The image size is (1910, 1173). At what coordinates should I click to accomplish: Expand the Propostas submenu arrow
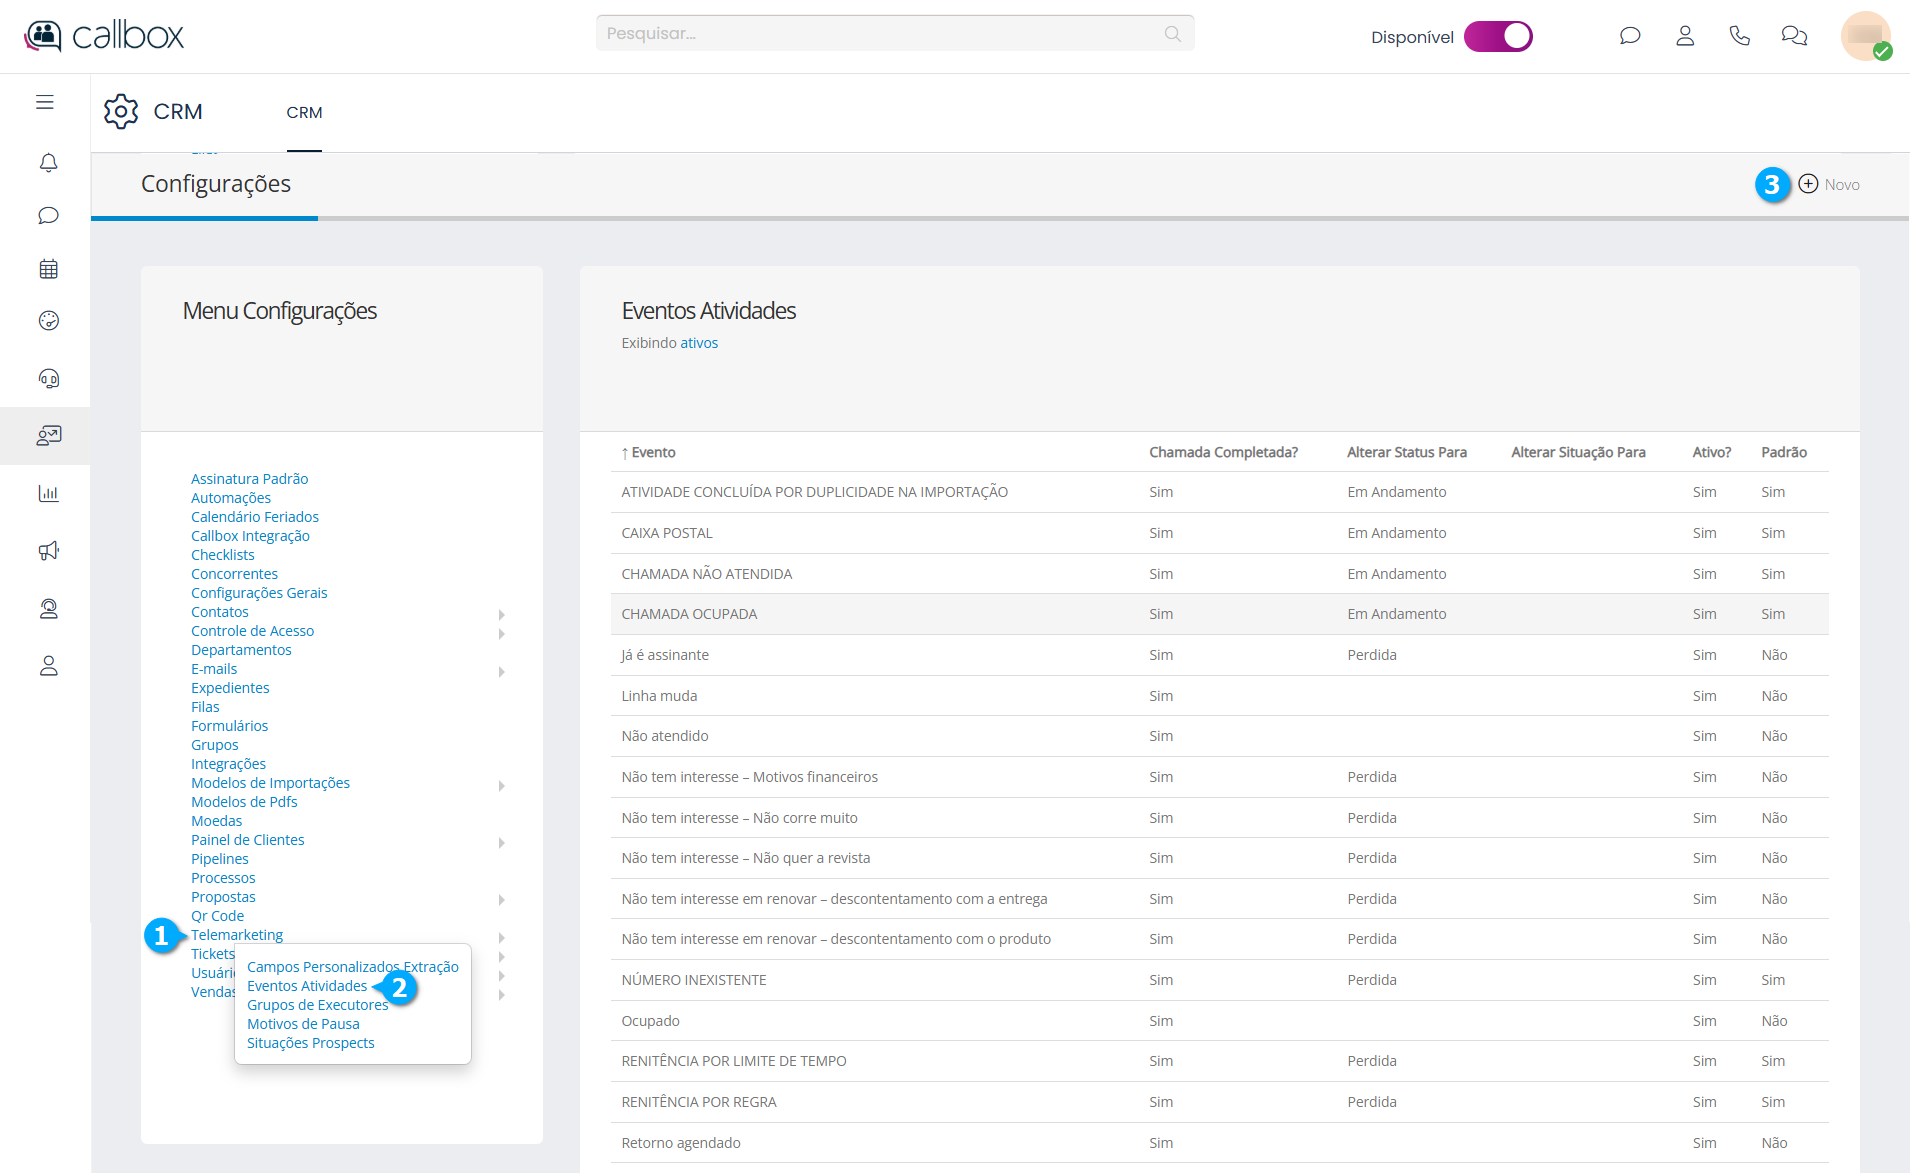pyautogui.click(x=501, y=899)
